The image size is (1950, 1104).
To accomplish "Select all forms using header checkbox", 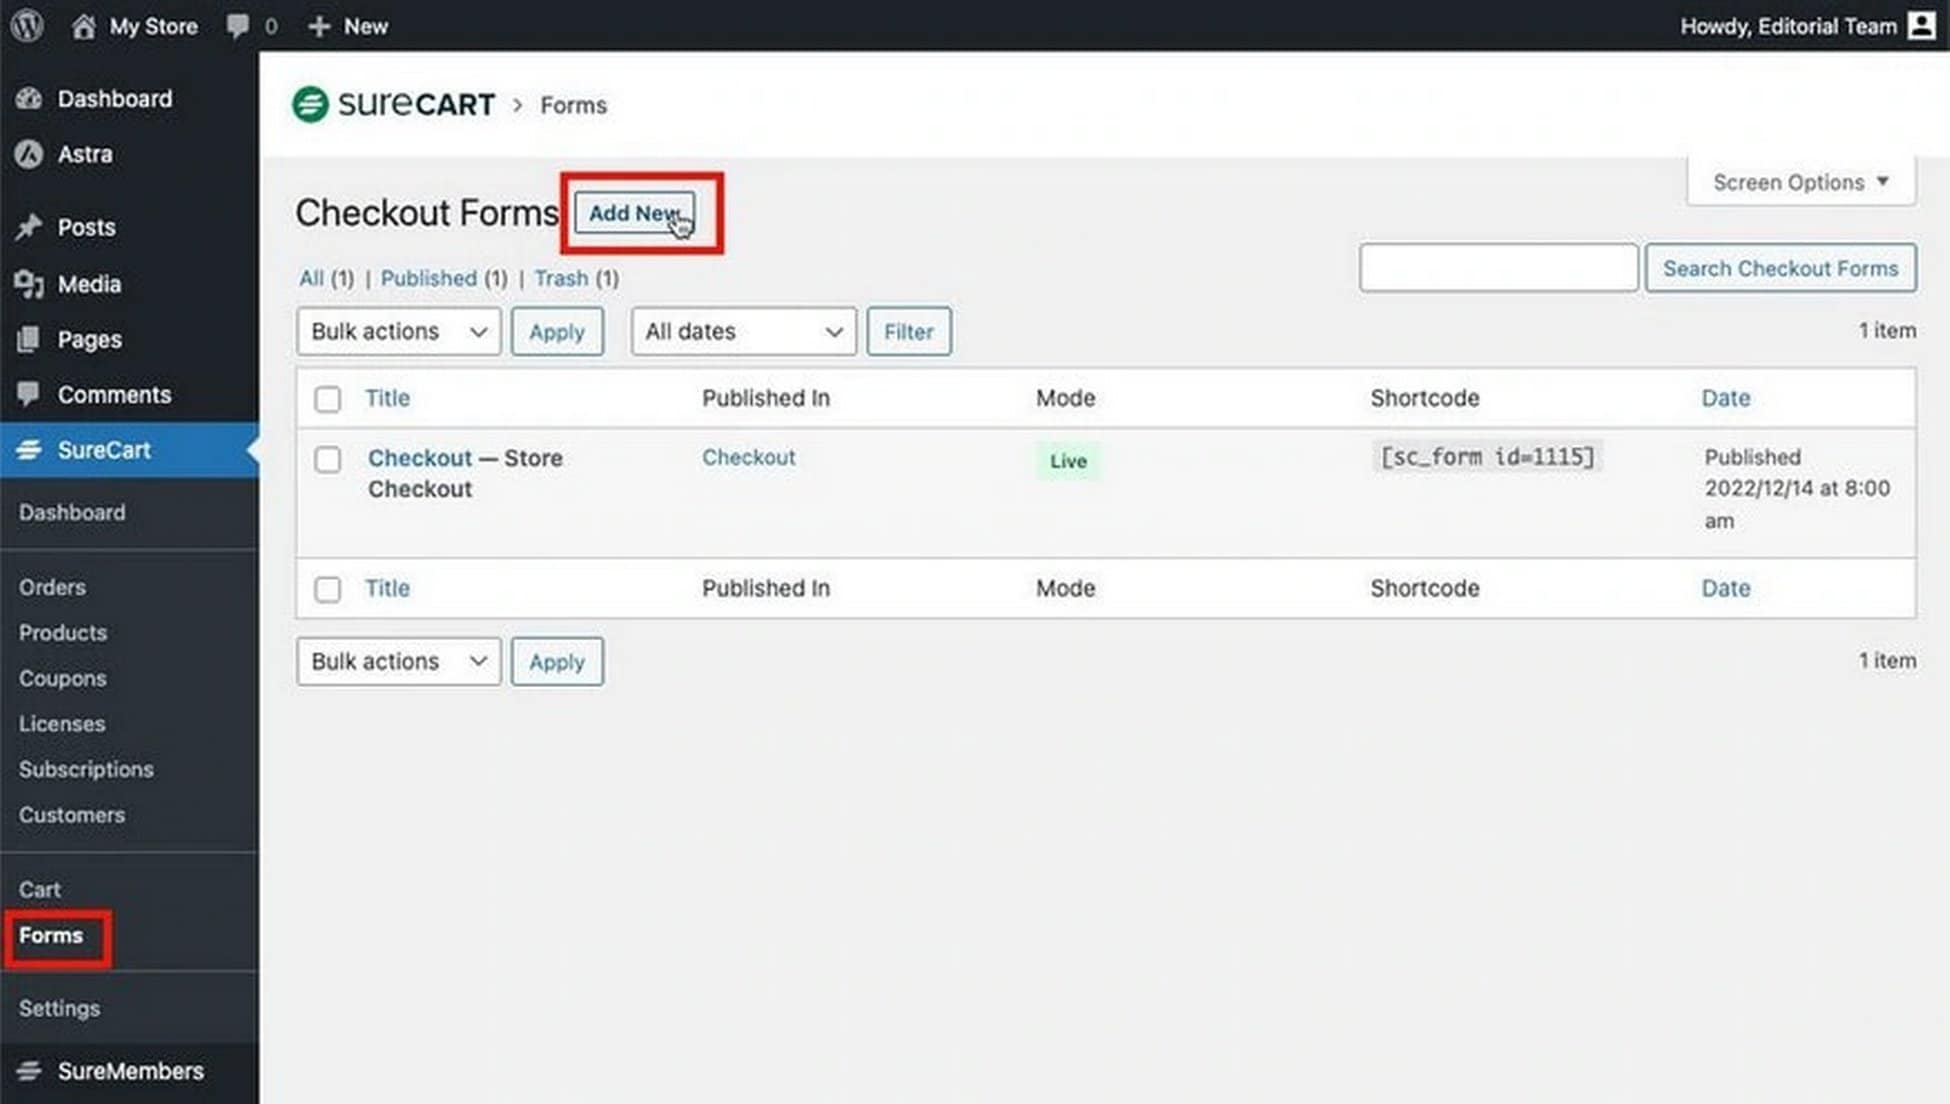I will [327, 398].
